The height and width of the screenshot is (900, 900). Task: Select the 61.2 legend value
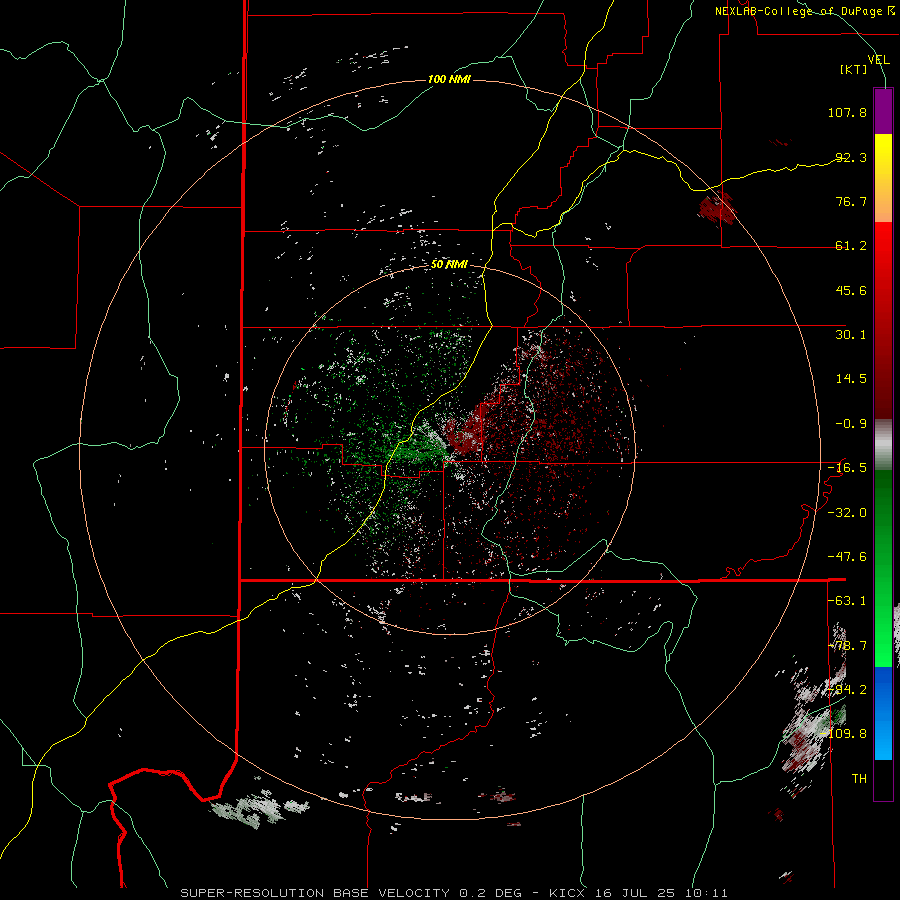(x=851, y=245)
